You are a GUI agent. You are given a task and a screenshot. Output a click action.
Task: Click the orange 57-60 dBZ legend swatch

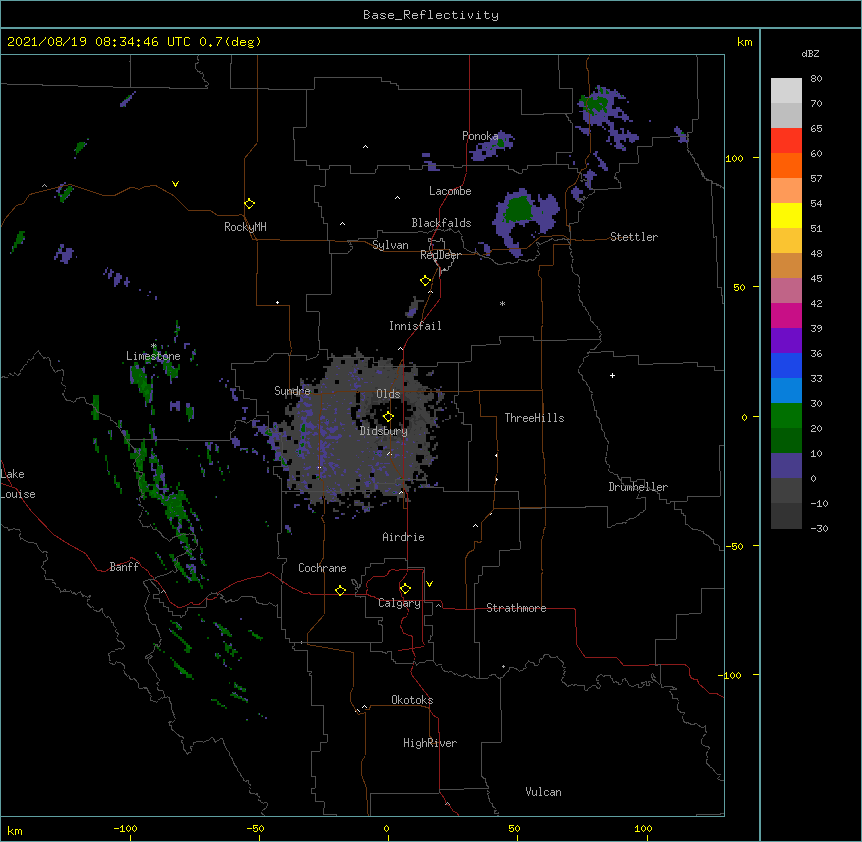[786, 166]
